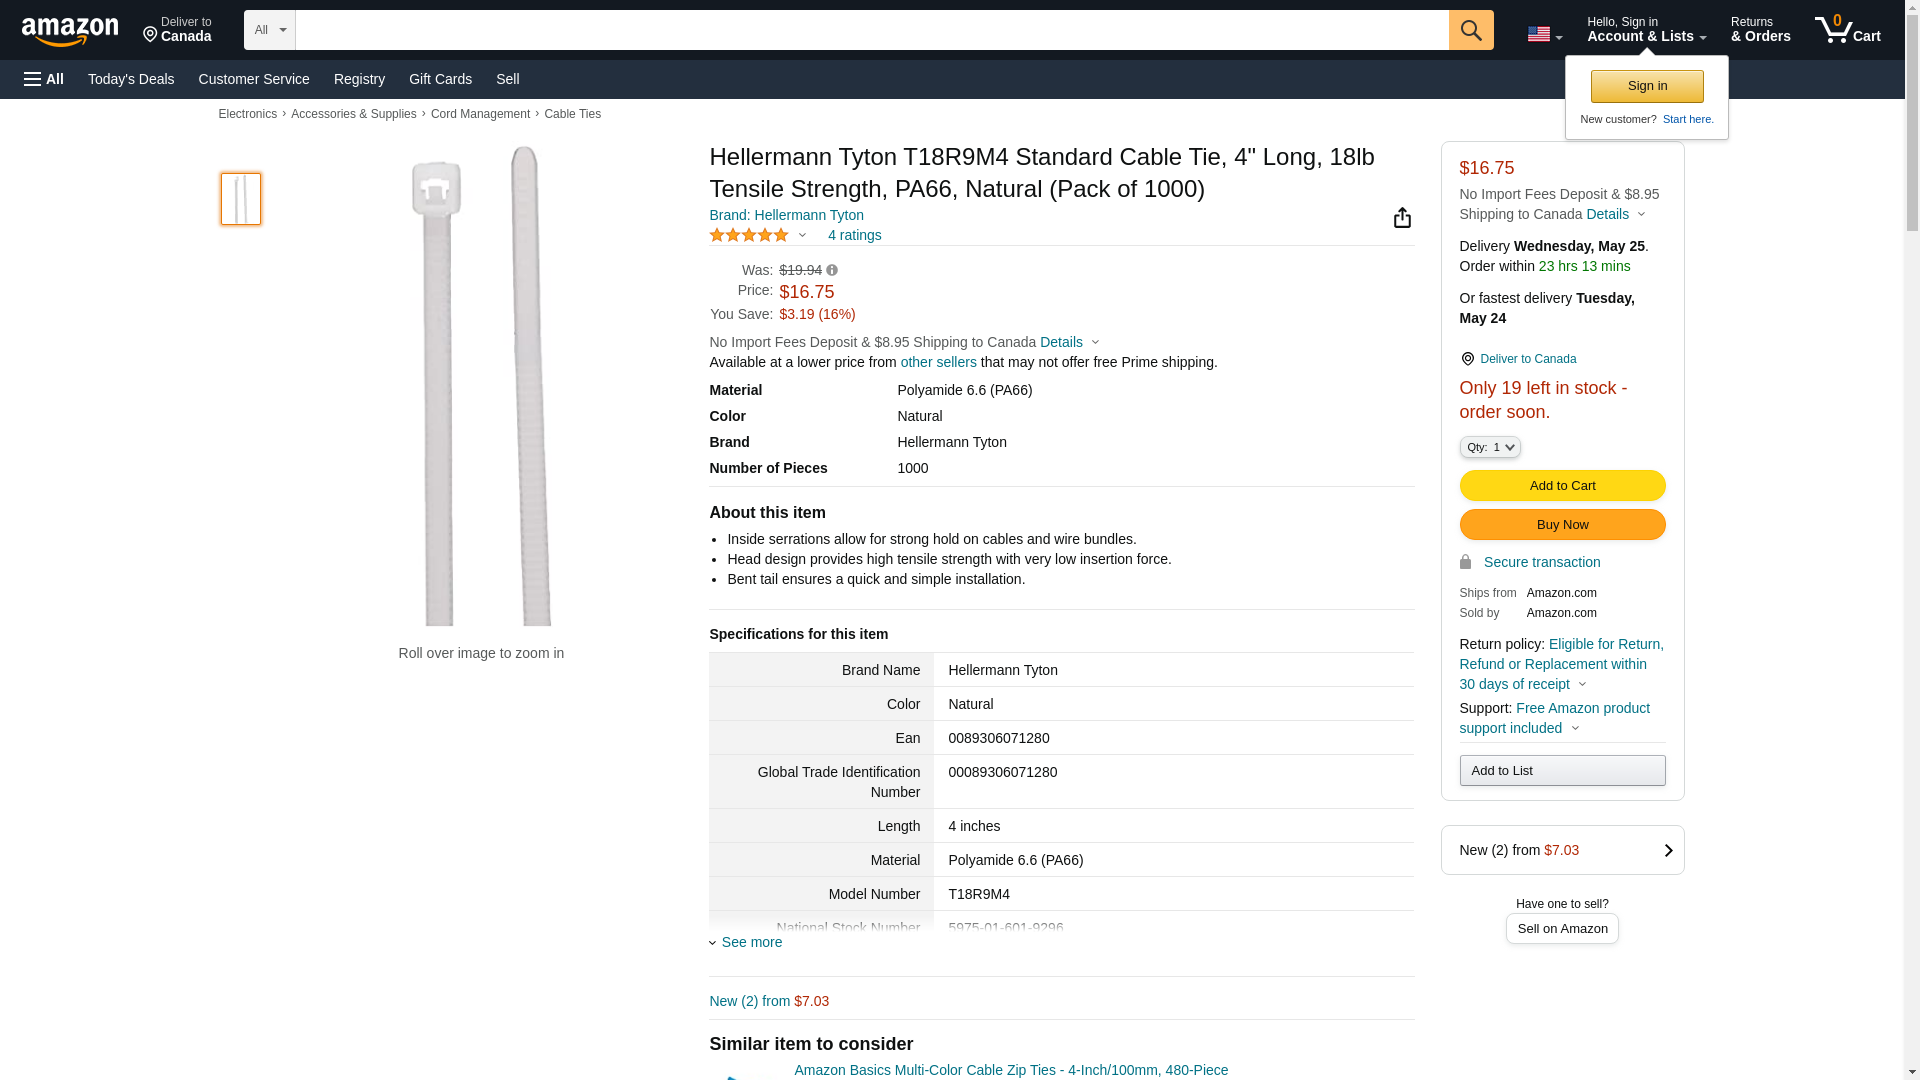Click the search magnifier button

click(1471, 30)
